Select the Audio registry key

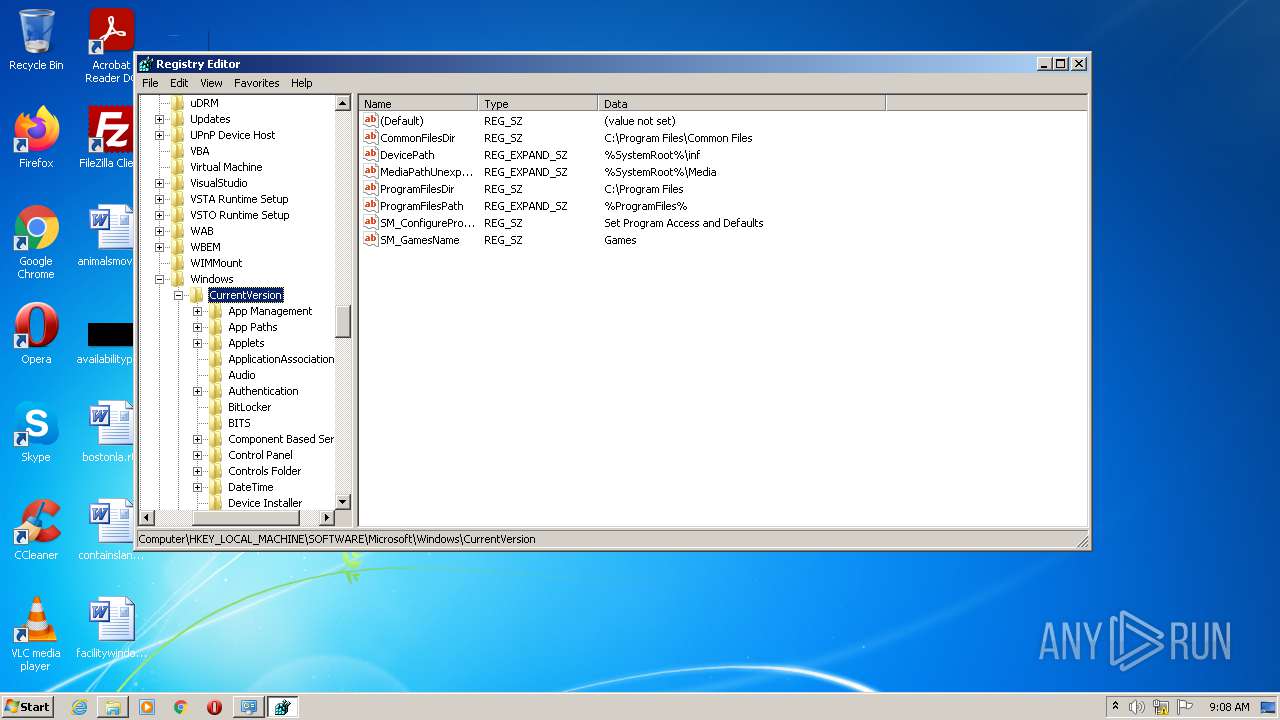241,375
